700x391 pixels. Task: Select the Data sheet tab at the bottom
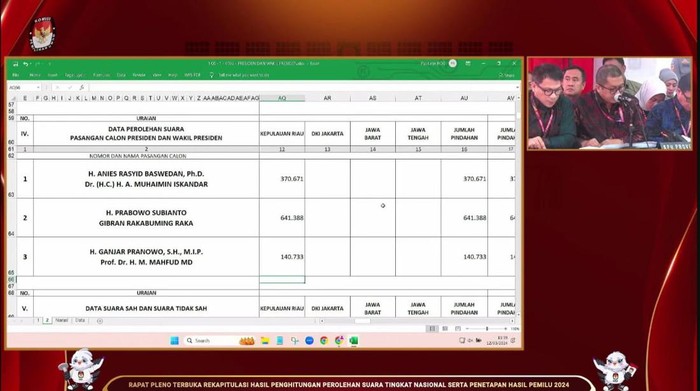pos(80,320)
